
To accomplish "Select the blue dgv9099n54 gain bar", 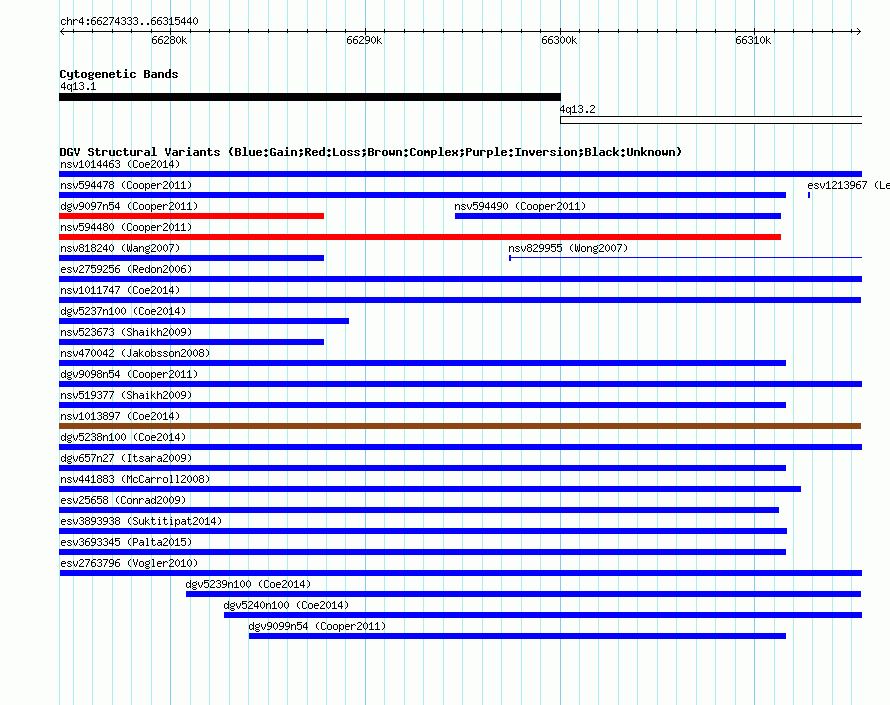I will [517, 636].
